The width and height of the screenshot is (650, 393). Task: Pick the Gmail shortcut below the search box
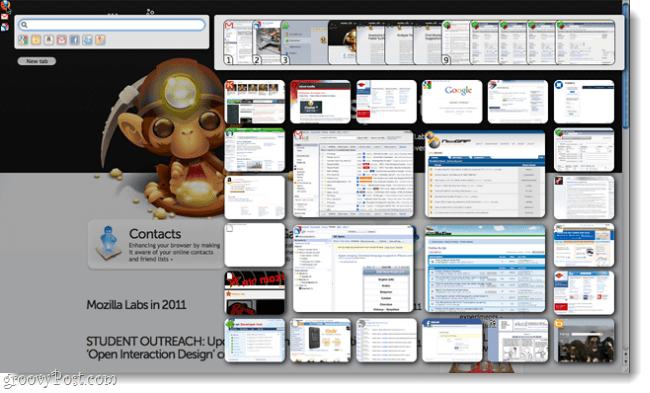(62, 40)
